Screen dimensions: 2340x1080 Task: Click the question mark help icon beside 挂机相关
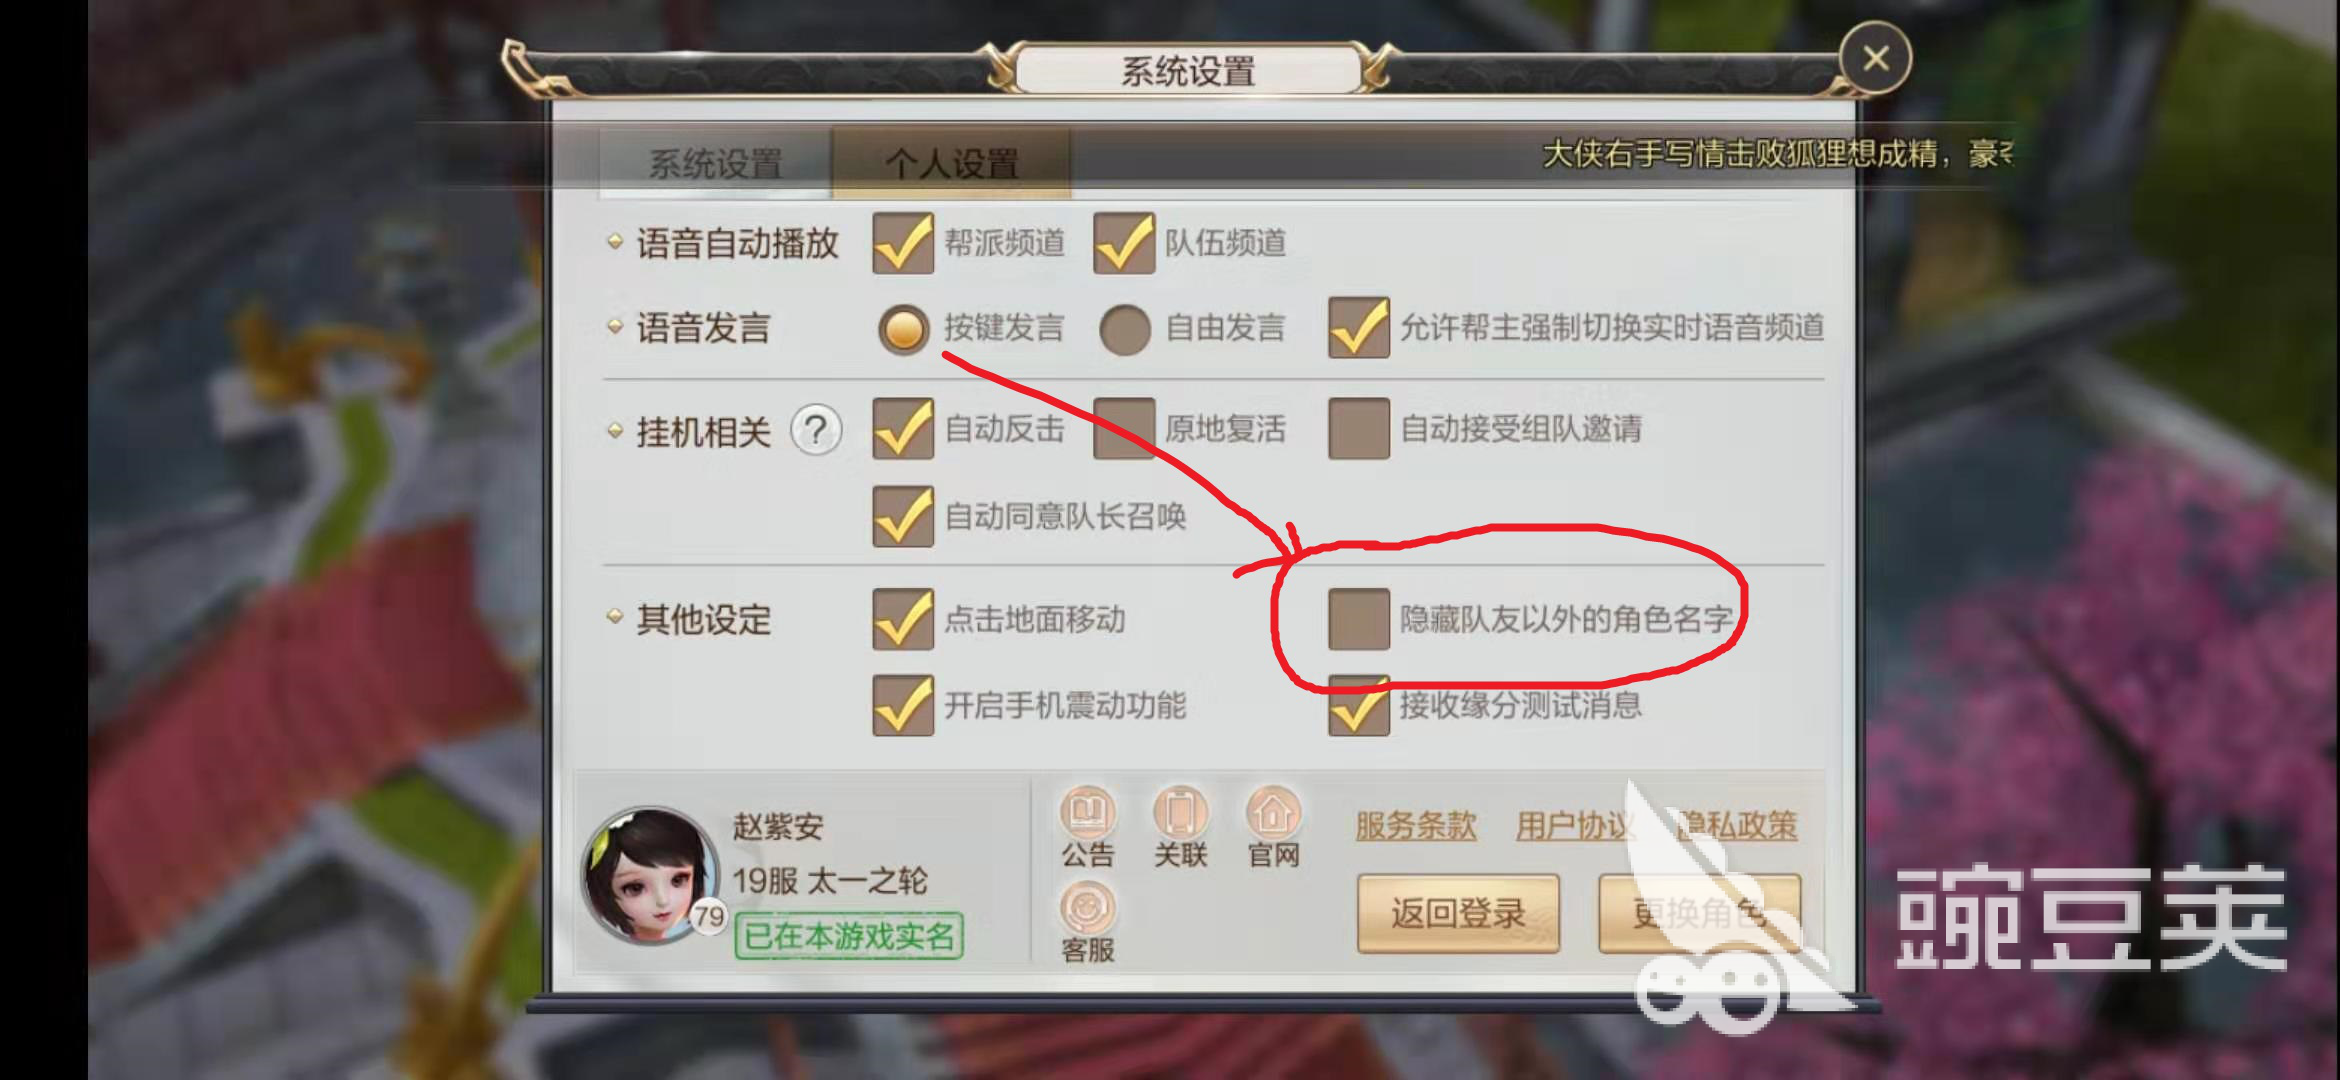[x=816, y=432]
